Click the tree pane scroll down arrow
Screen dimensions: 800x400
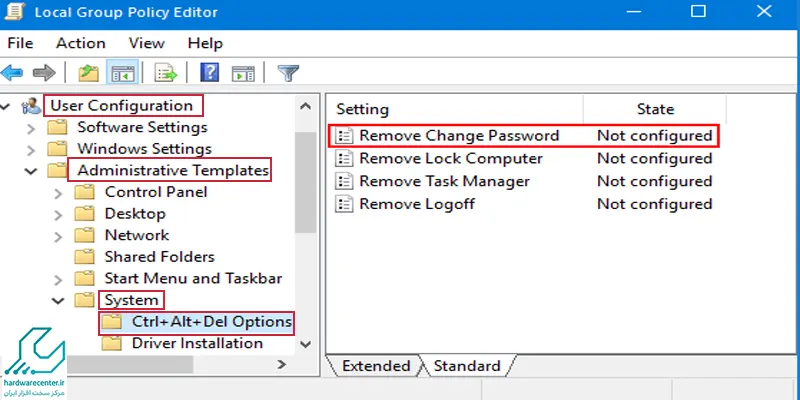click(x=306, y=344)
